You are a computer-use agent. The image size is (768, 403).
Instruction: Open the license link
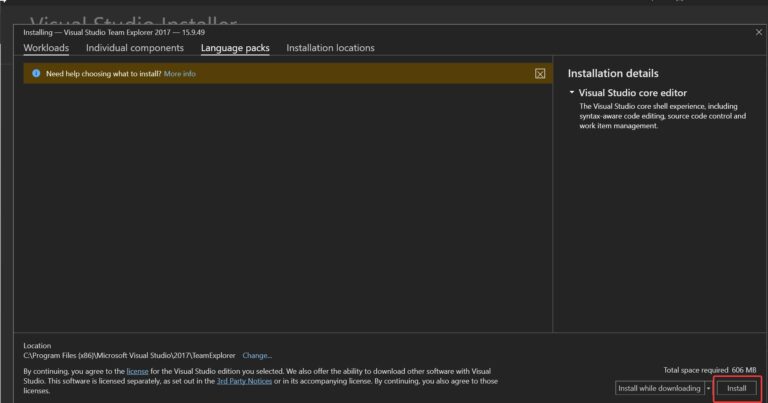[x=137, y=370]
